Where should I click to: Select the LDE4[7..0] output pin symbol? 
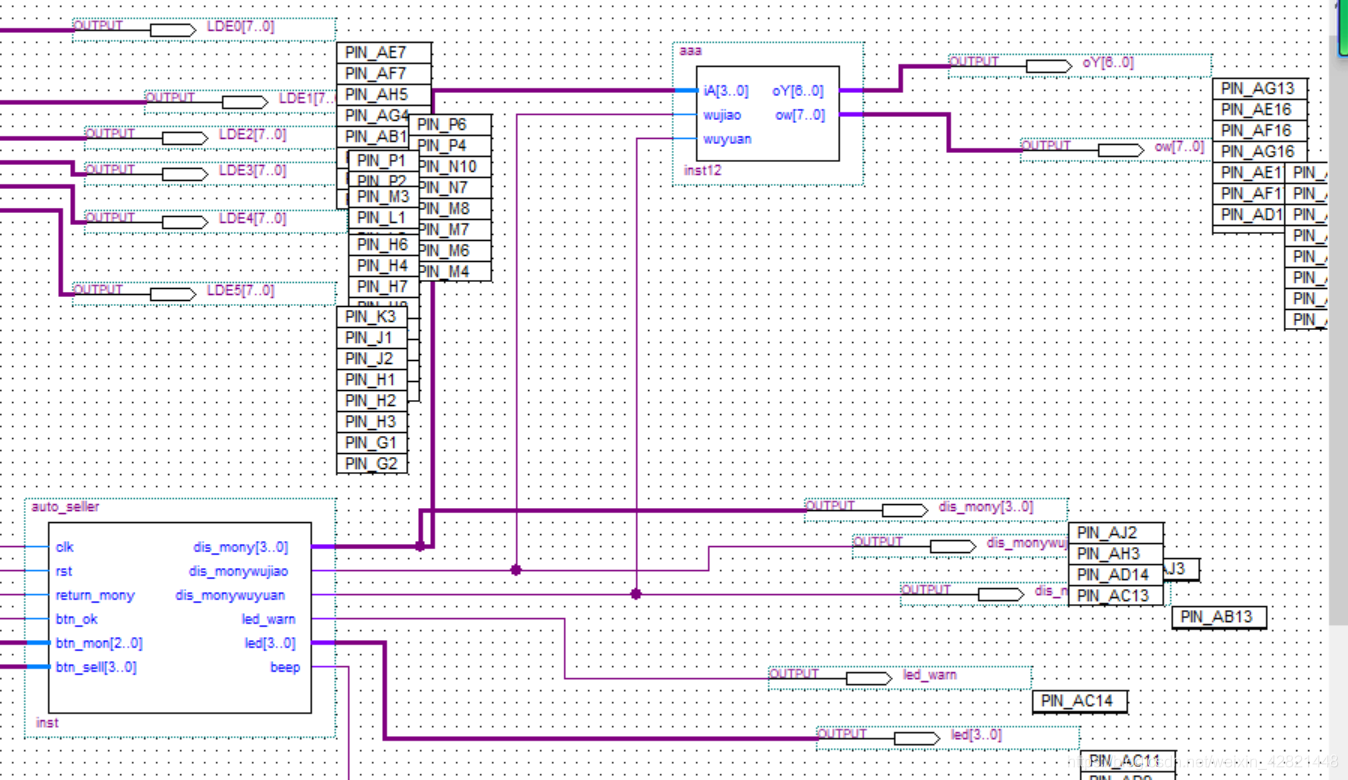click(x=185, y=222)
